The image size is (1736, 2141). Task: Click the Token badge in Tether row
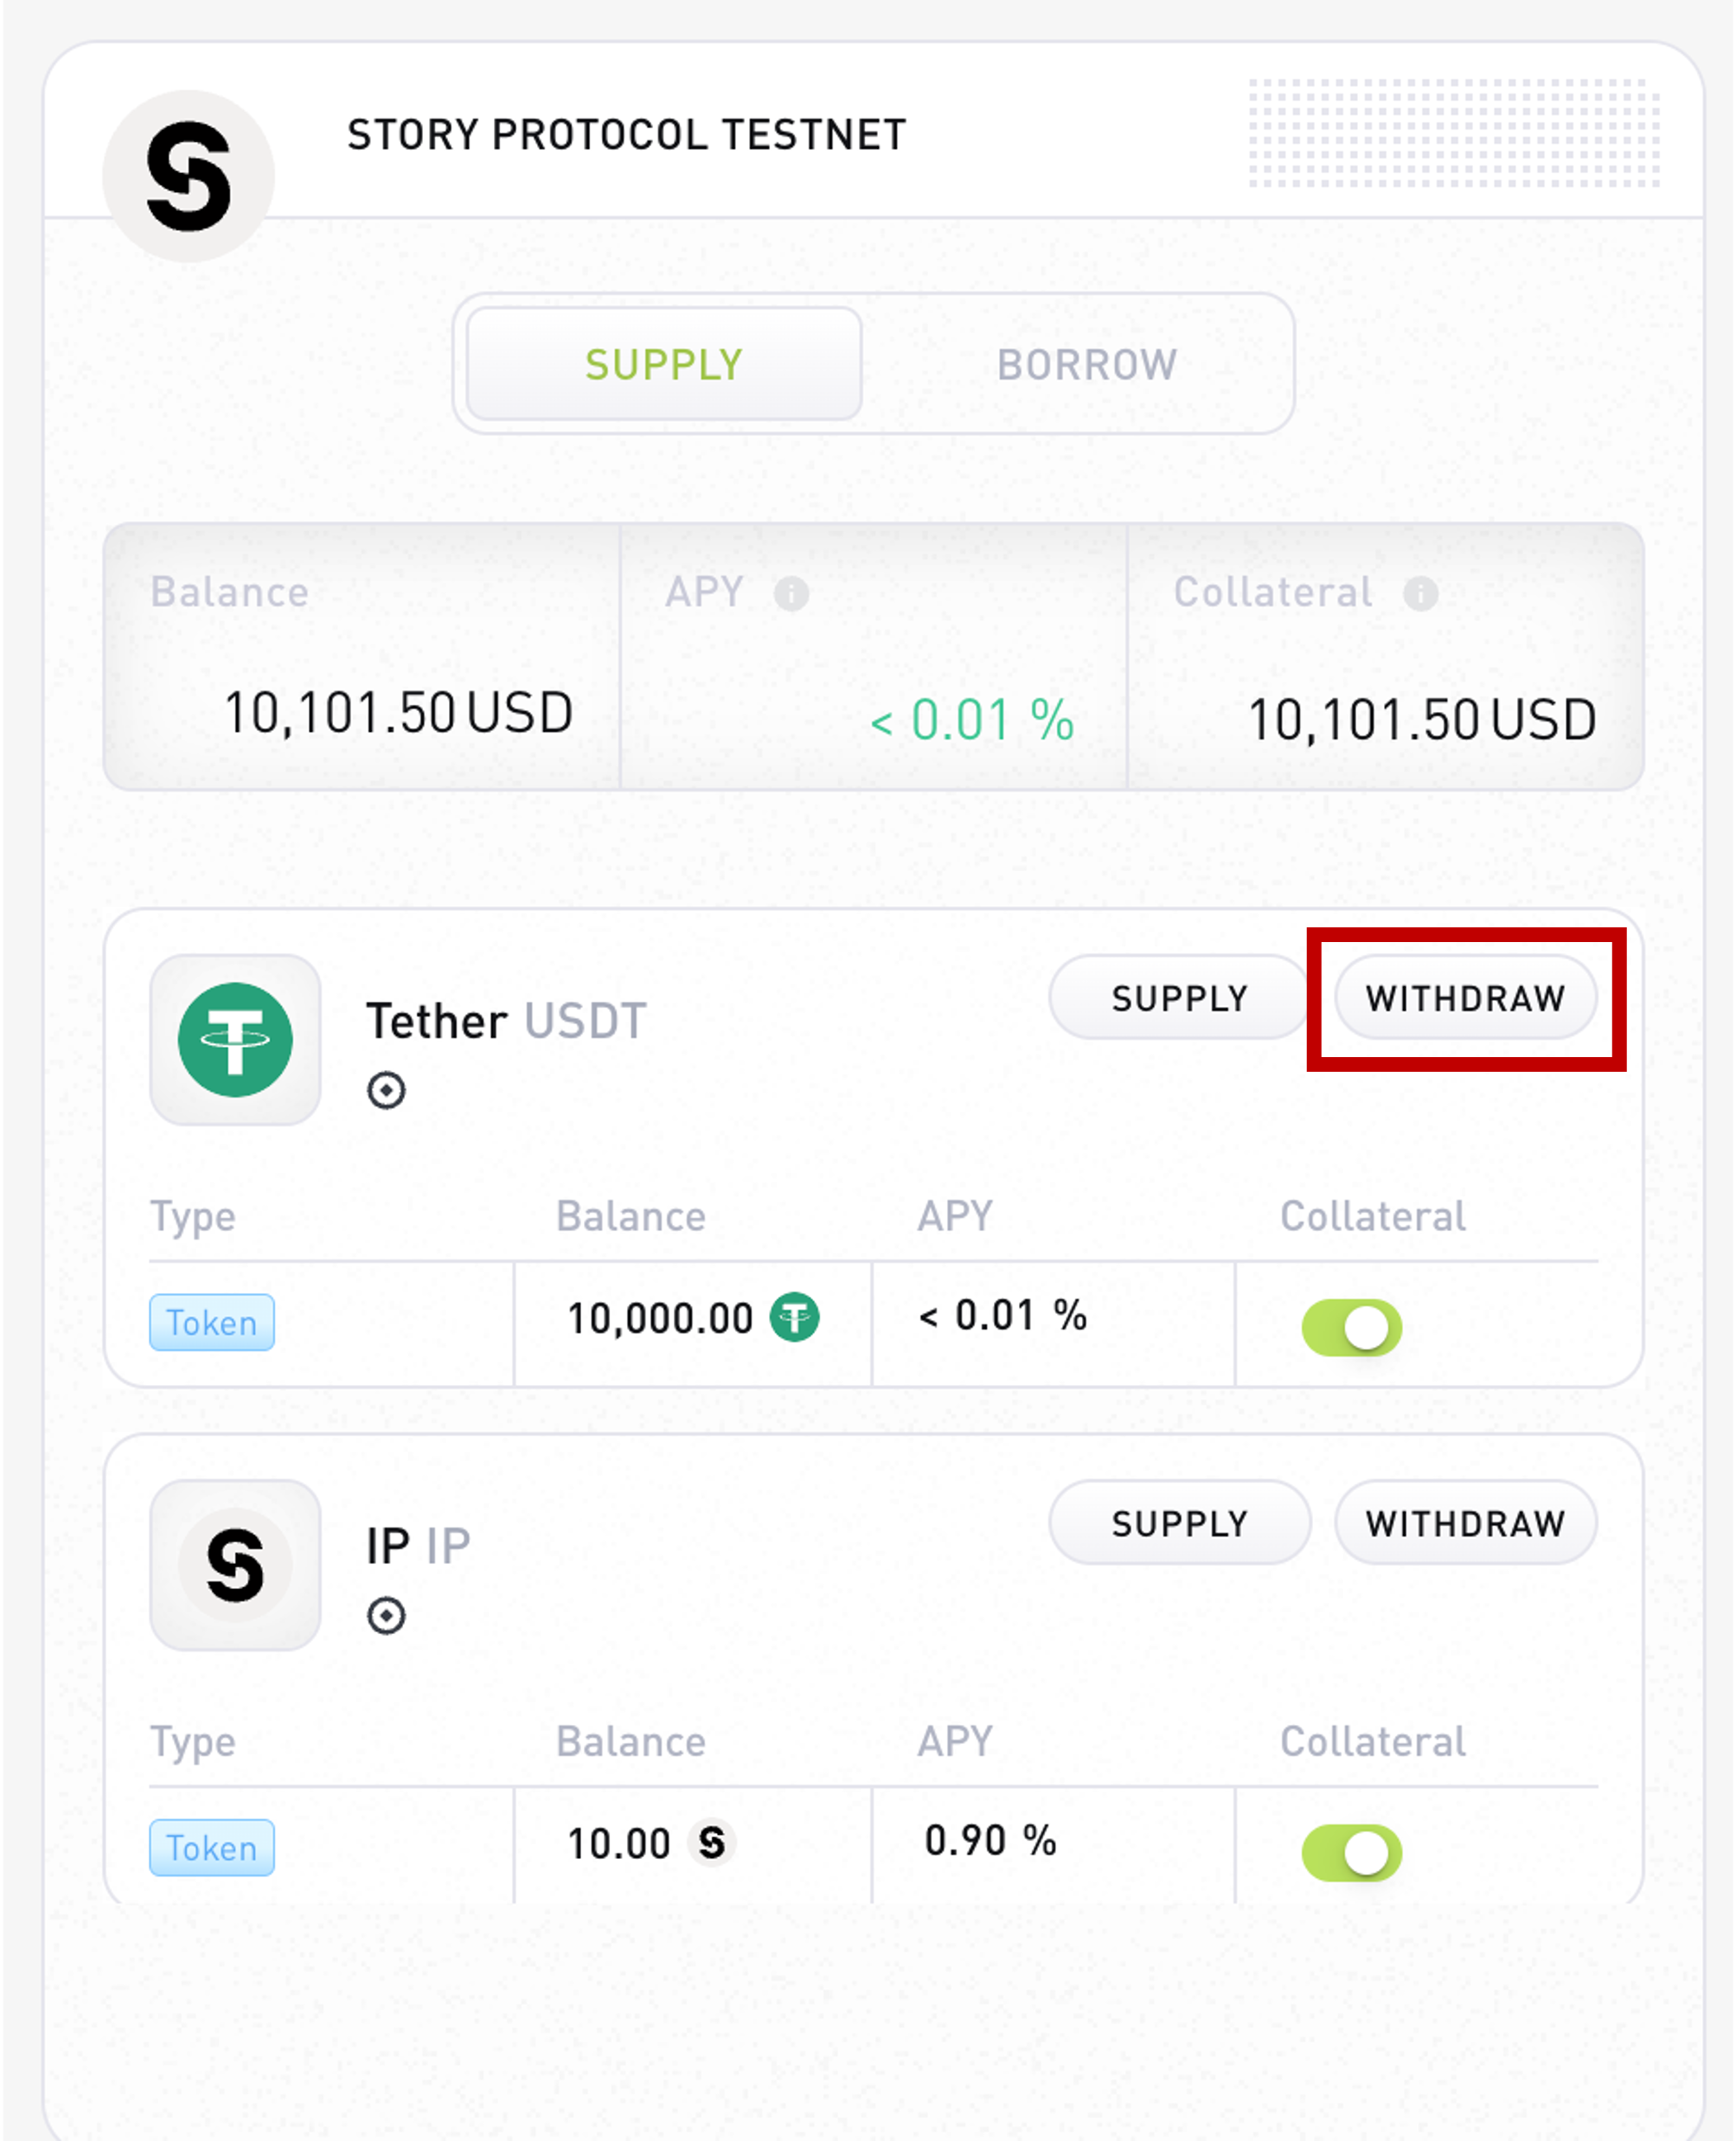pyautogui.click(x=212, y=1322)
